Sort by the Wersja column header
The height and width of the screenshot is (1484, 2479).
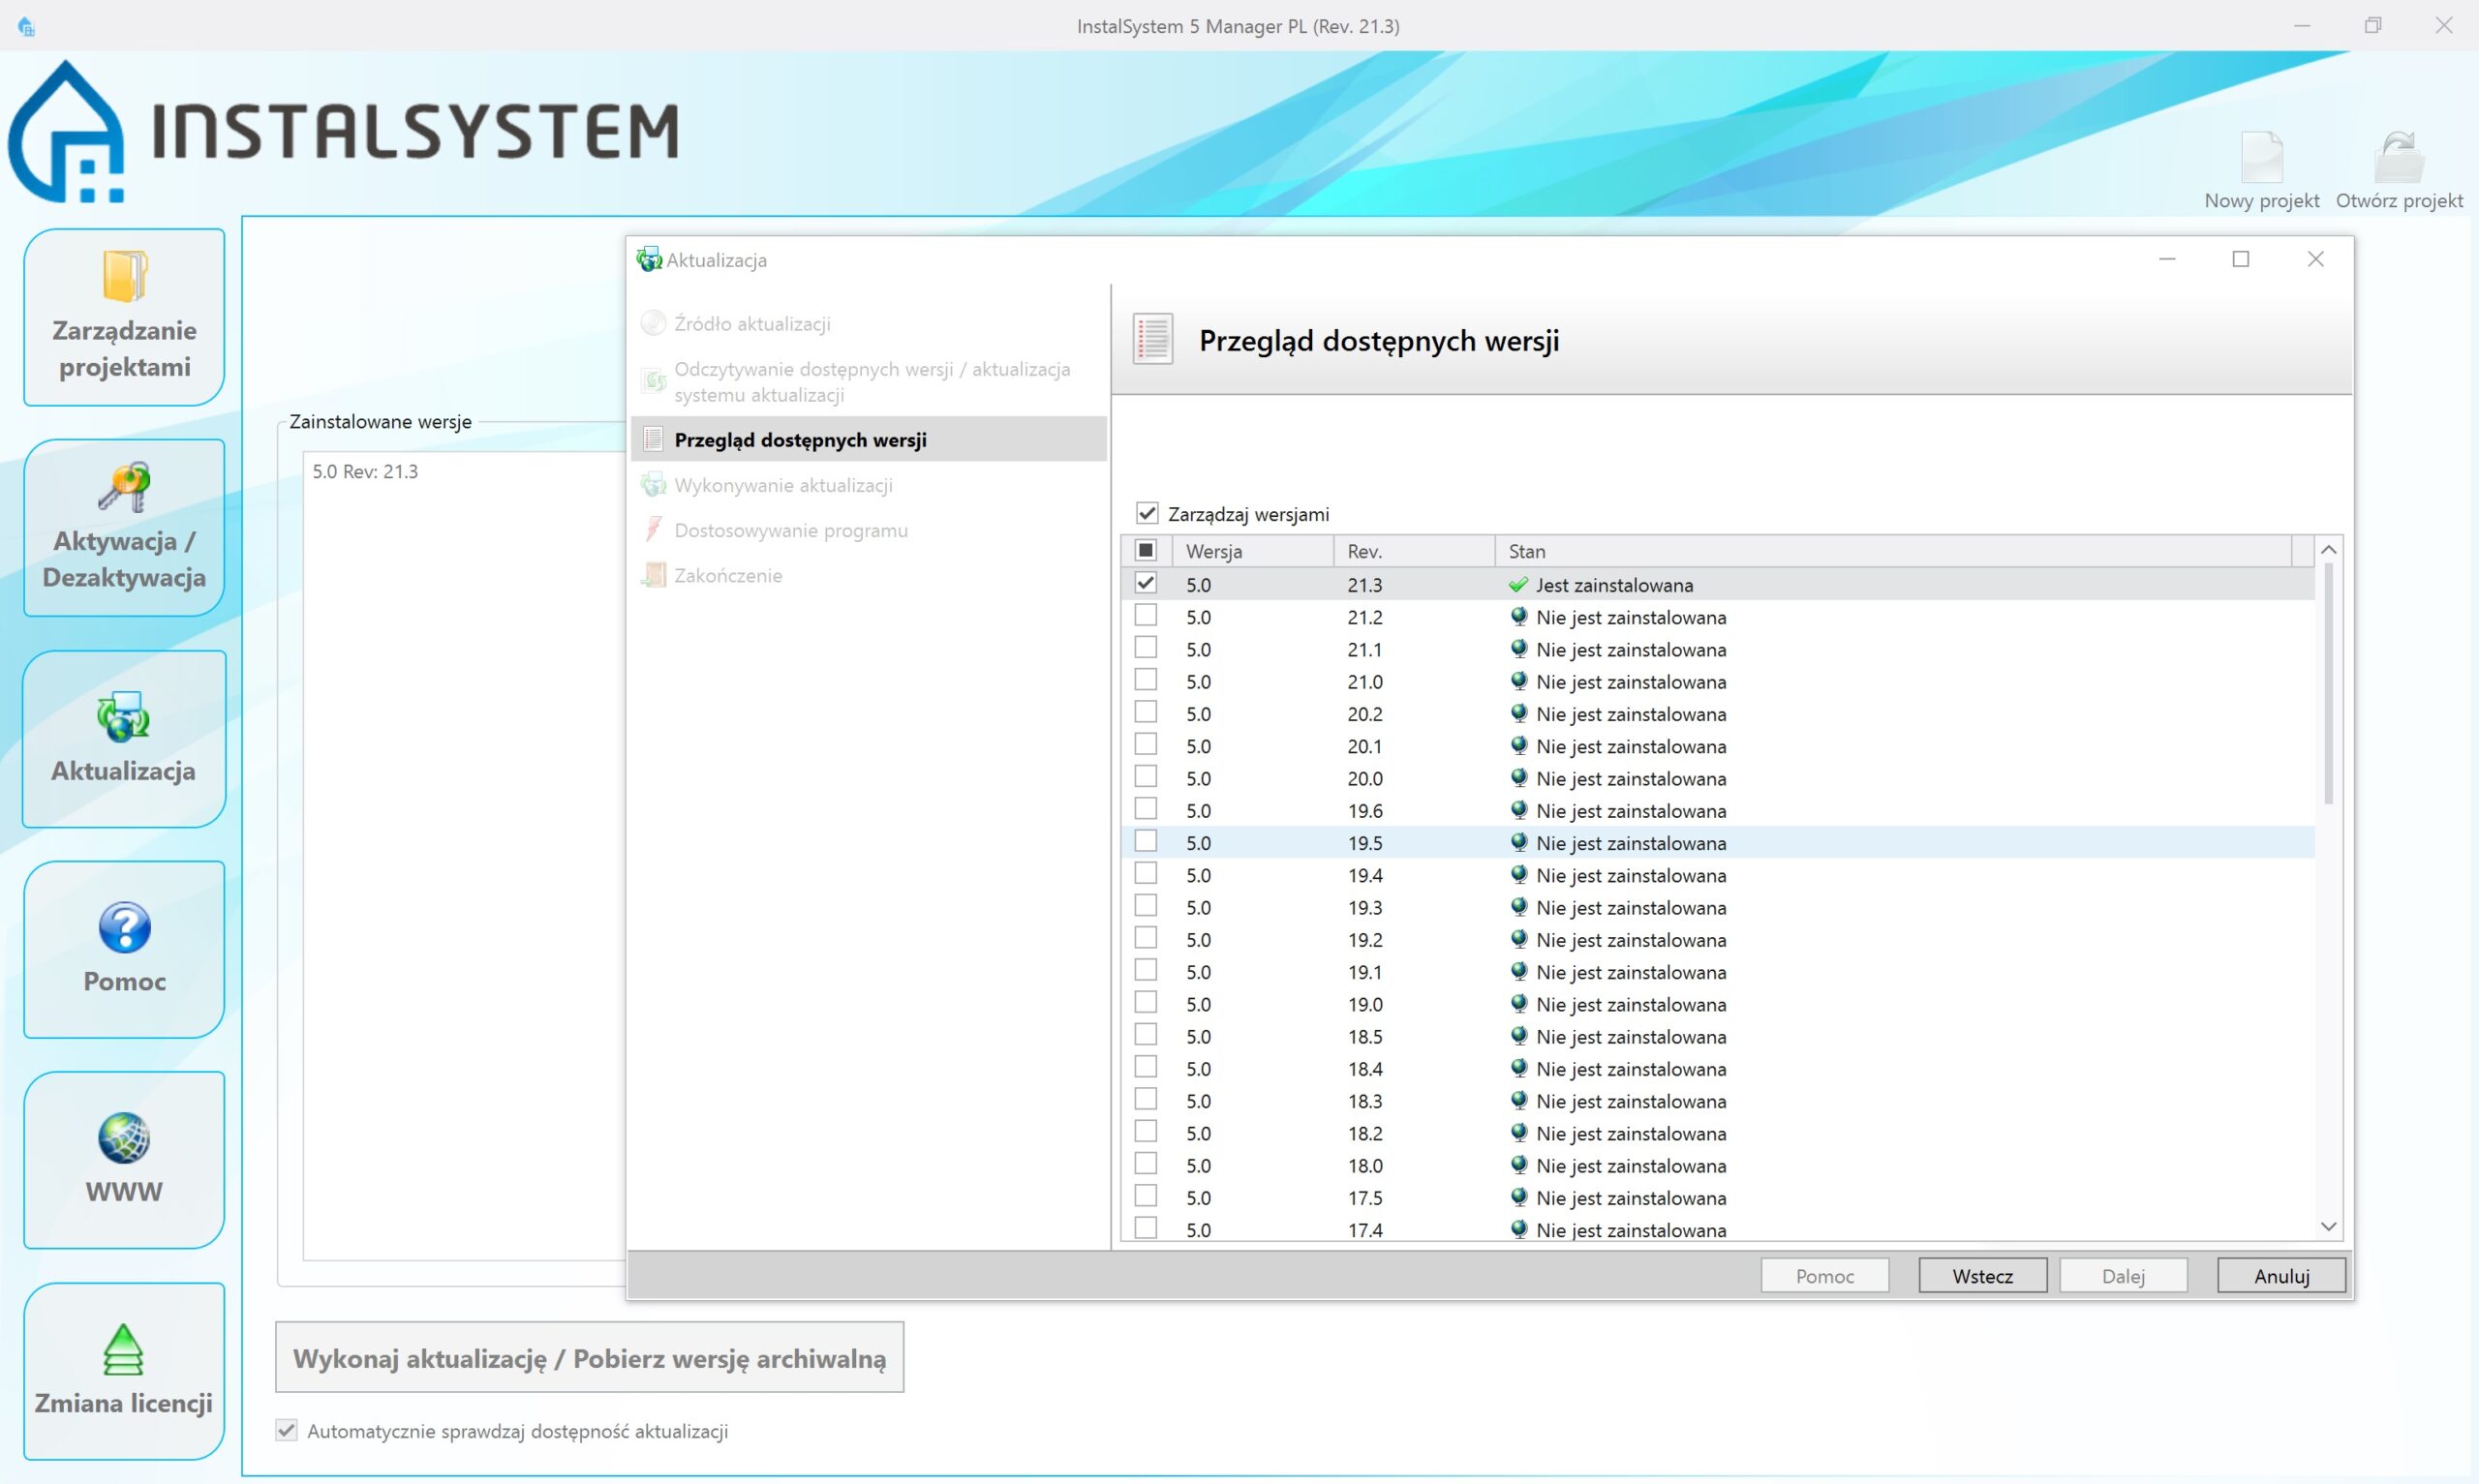(x=1253, y=551)
